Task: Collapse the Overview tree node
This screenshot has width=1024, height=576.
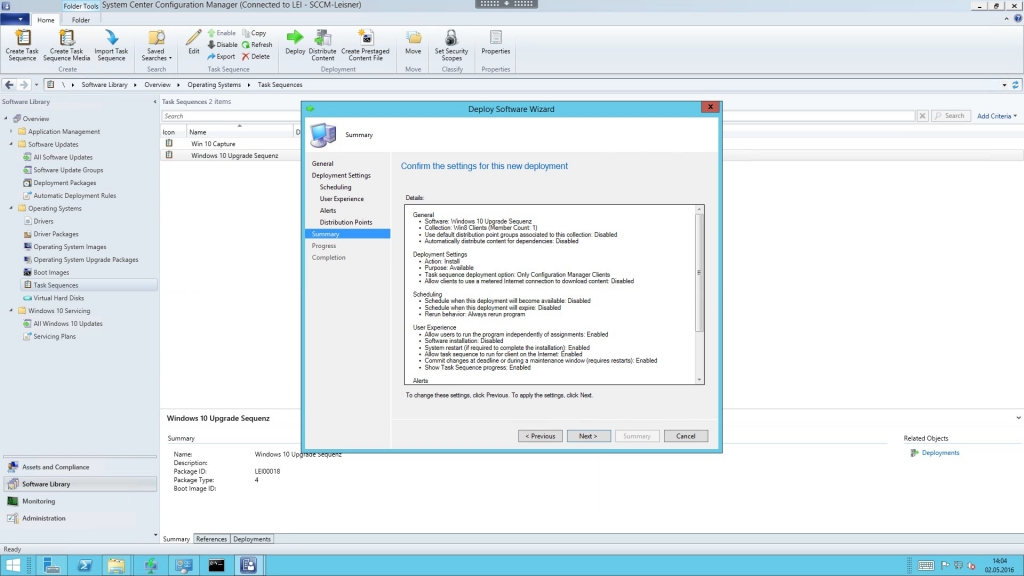Action: click(6, 119)
